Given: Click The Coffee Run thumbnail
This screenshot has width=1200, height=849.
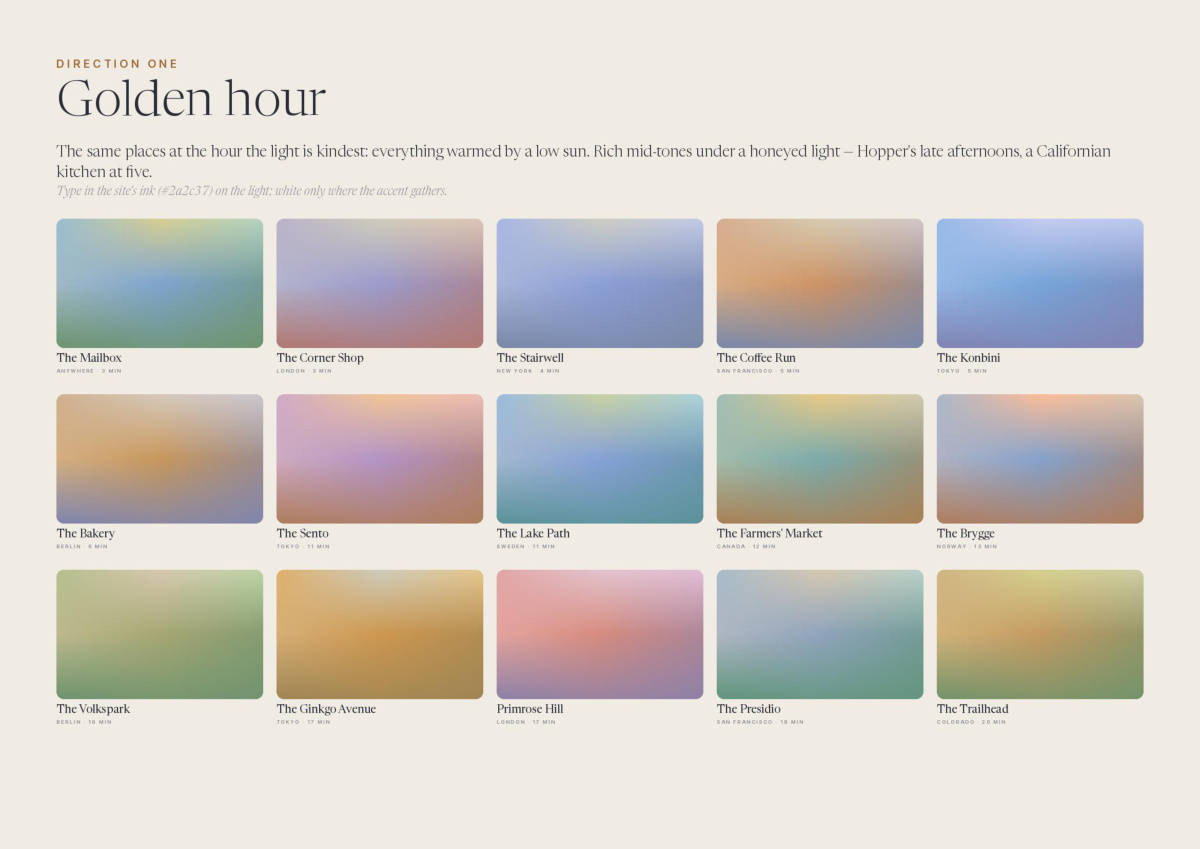Looking at the screenshot, I should coord(820,283).
